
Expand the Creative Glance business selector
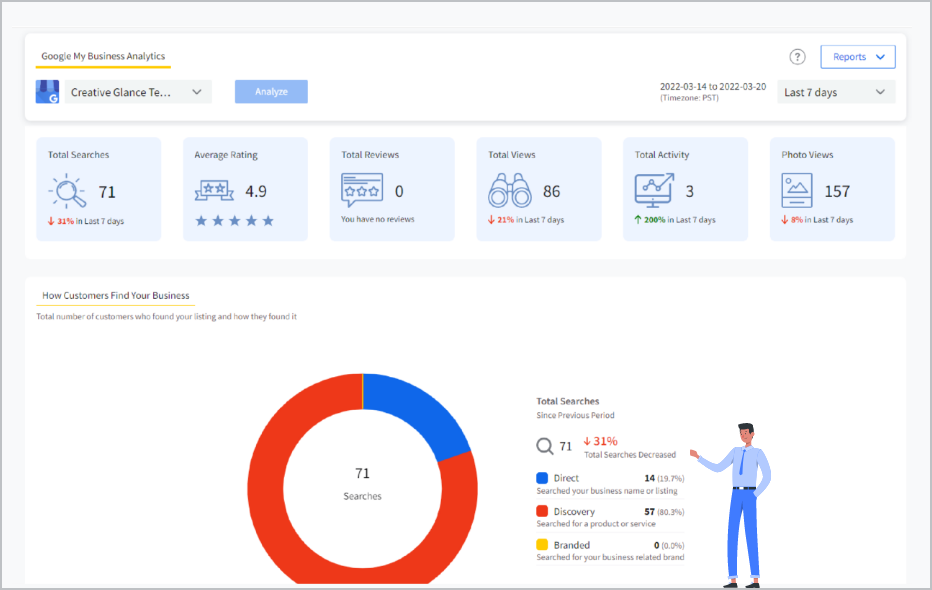coord(138,92)
